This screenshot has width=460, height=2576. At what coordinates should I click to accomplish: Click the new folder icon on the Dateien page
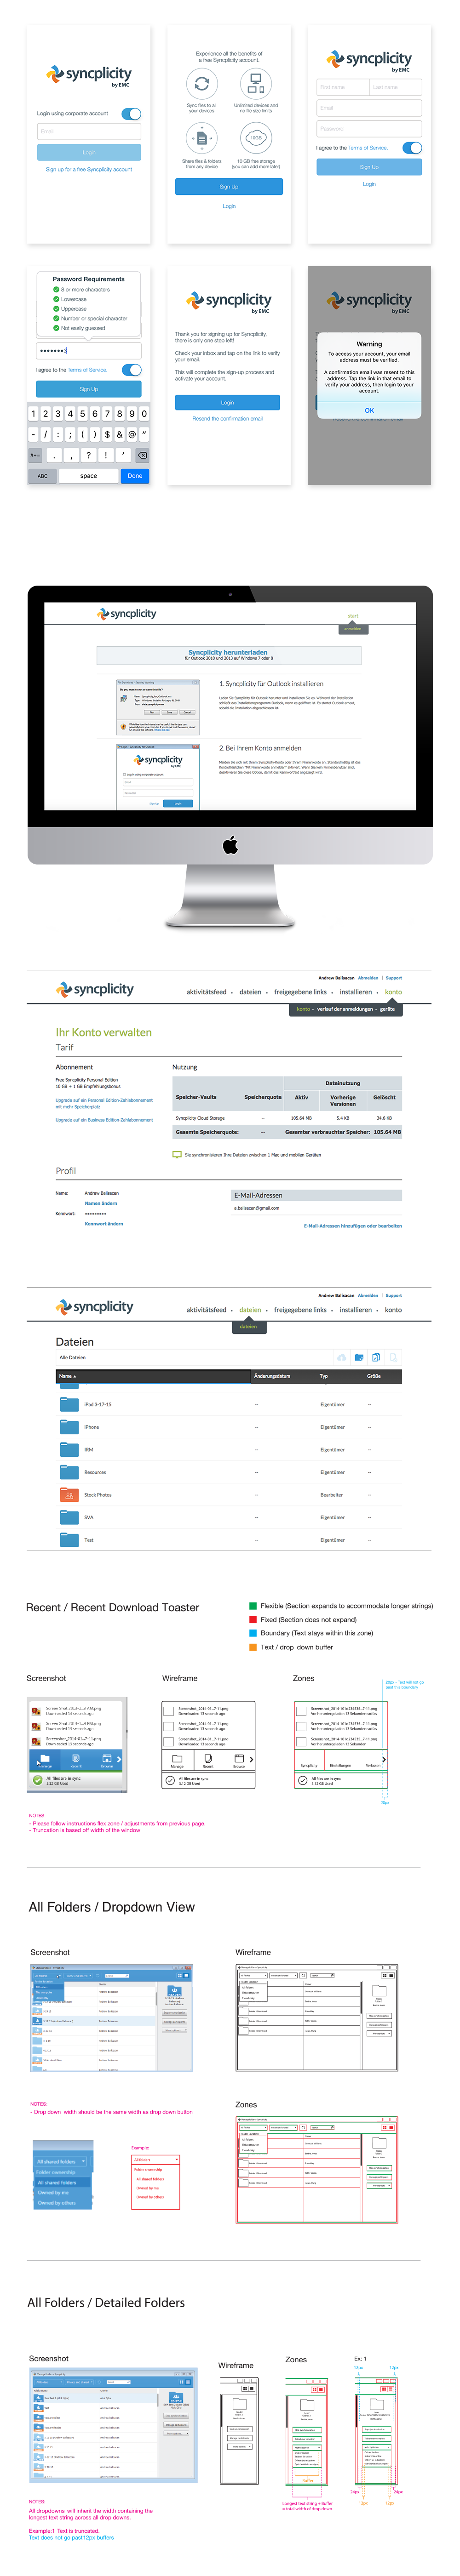359,1358
